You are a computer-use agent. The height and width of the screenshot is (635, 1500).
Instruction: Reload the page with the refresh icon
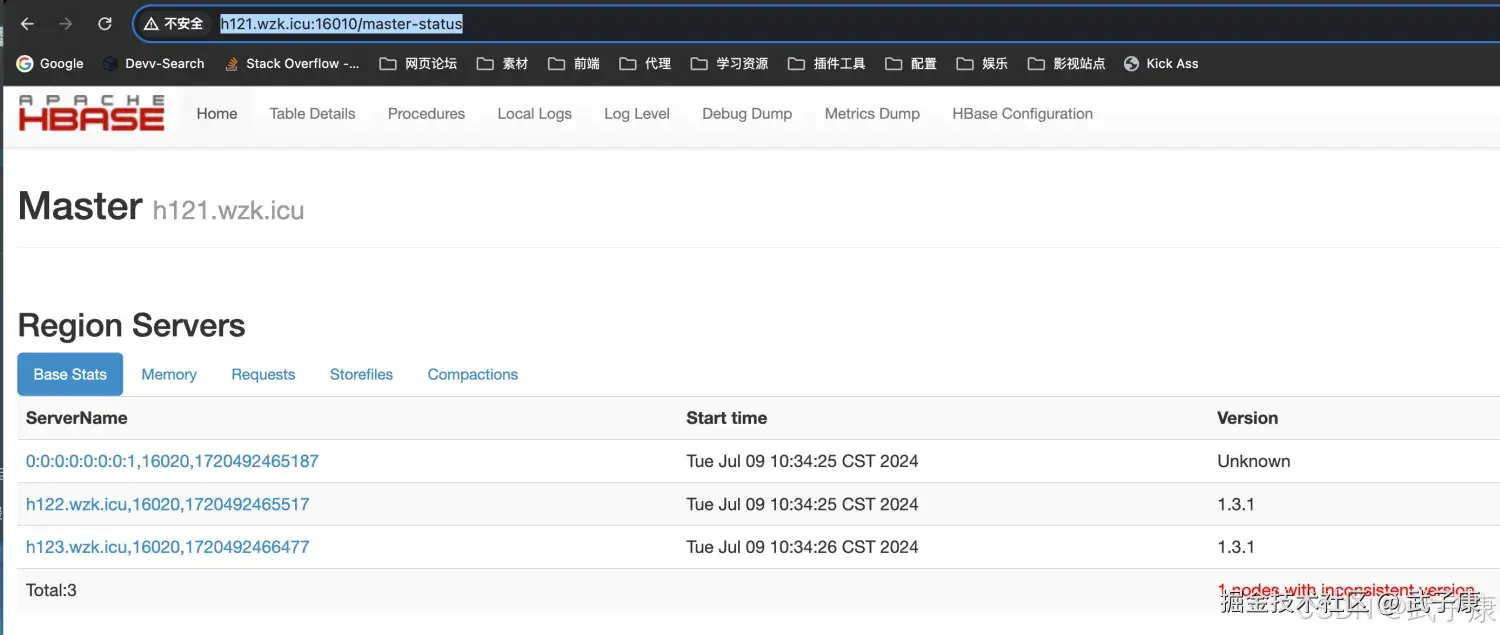pos(105,23)
